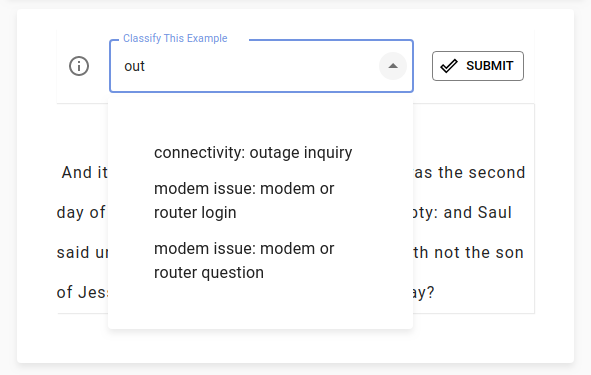
Task: Click the blank card area below the passage
Action: (x=296, y=338)
